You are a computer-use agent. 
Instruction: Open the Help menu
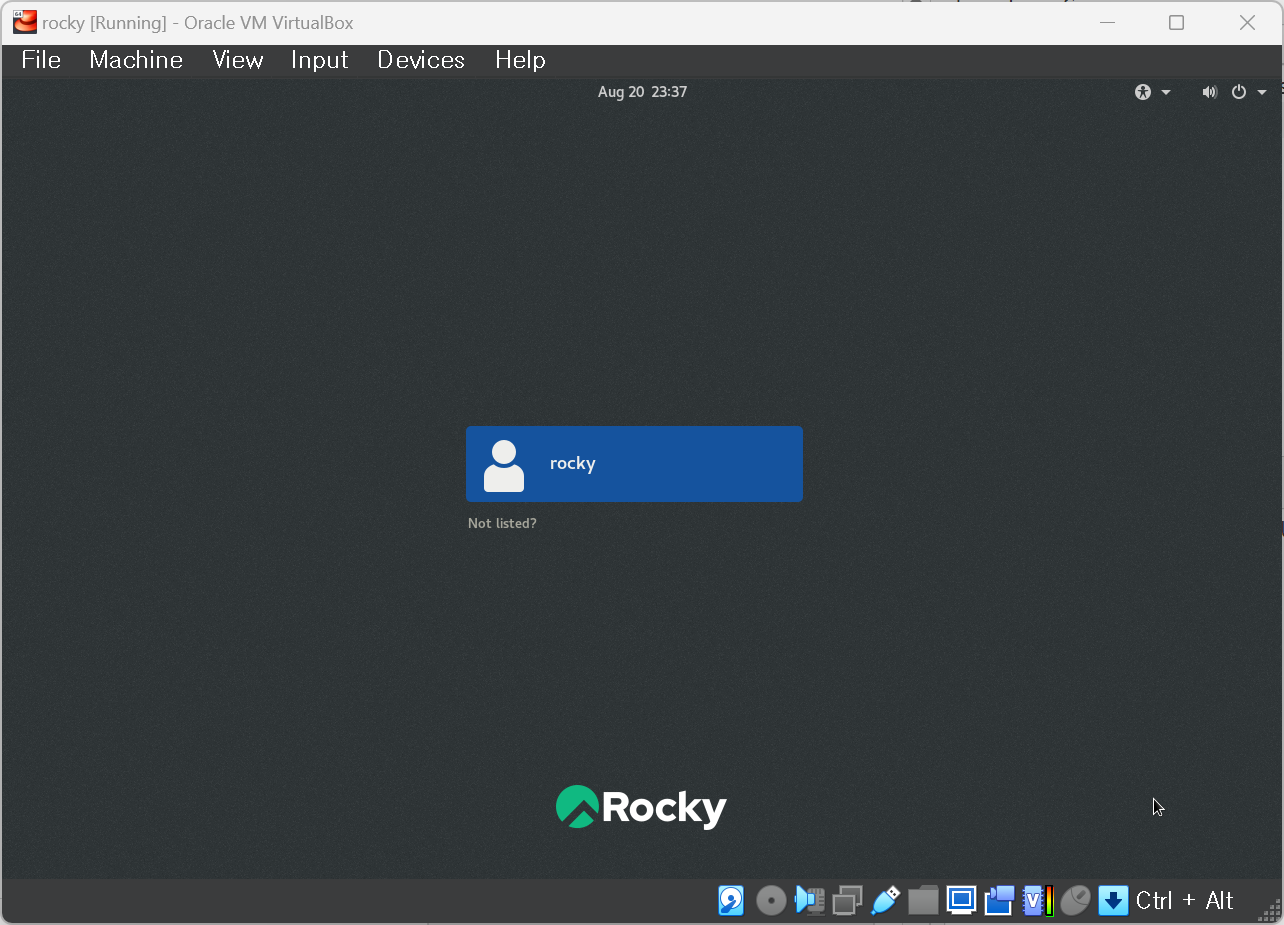(x=520, y=60)
